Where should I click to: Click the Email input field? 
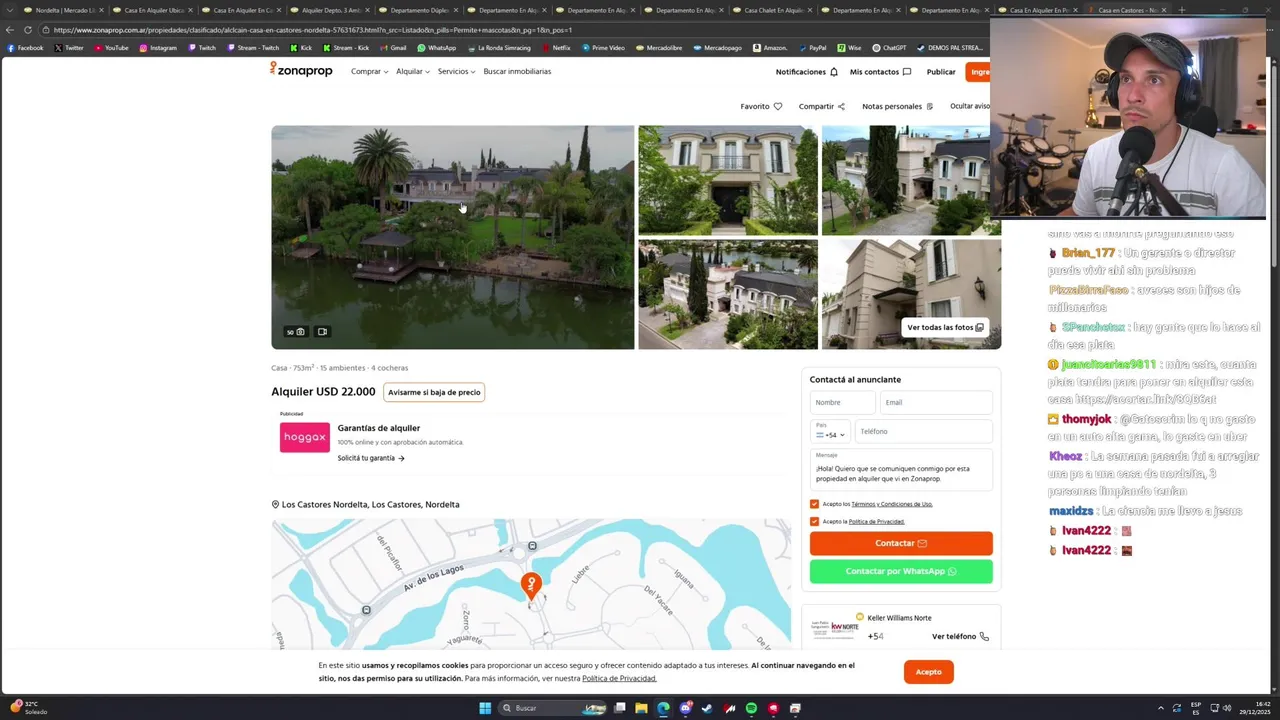(937, 402)
